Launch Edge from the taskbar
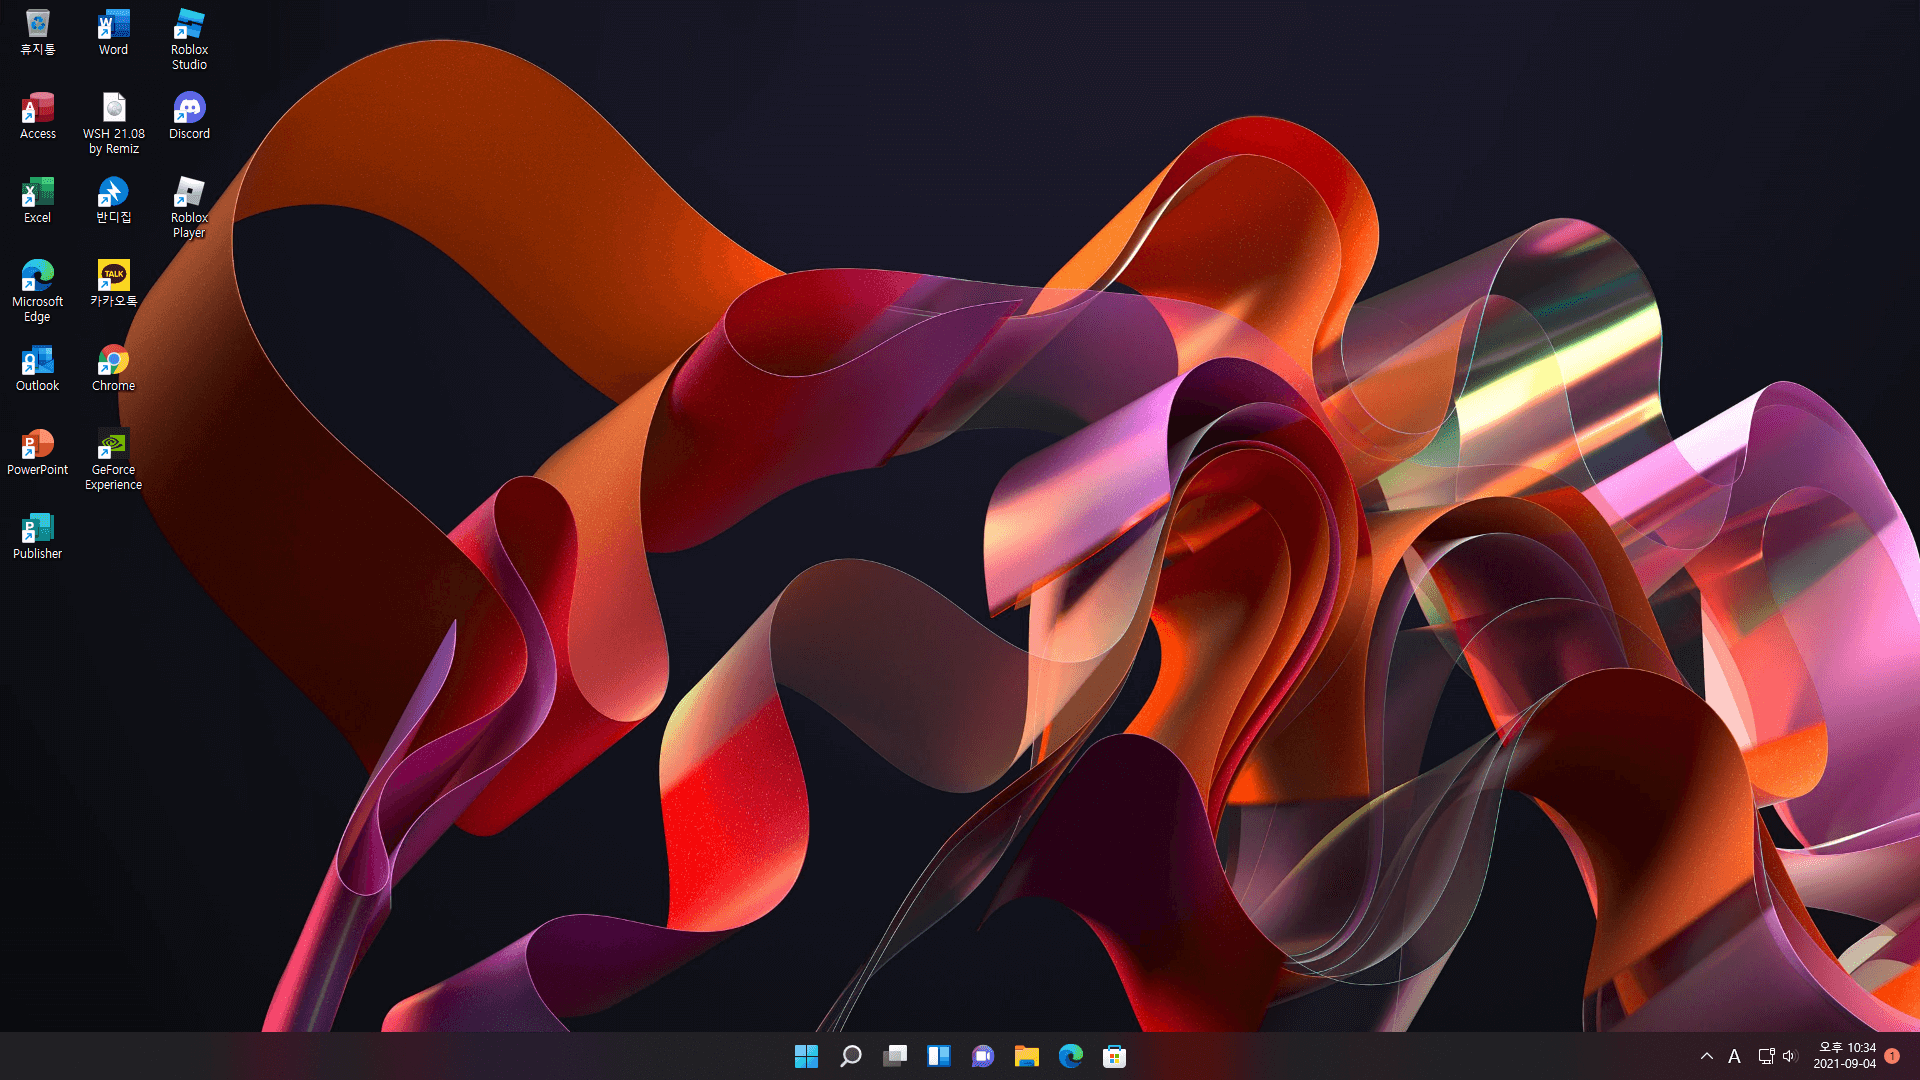1920x1080 pixels. (1071, 1056)
